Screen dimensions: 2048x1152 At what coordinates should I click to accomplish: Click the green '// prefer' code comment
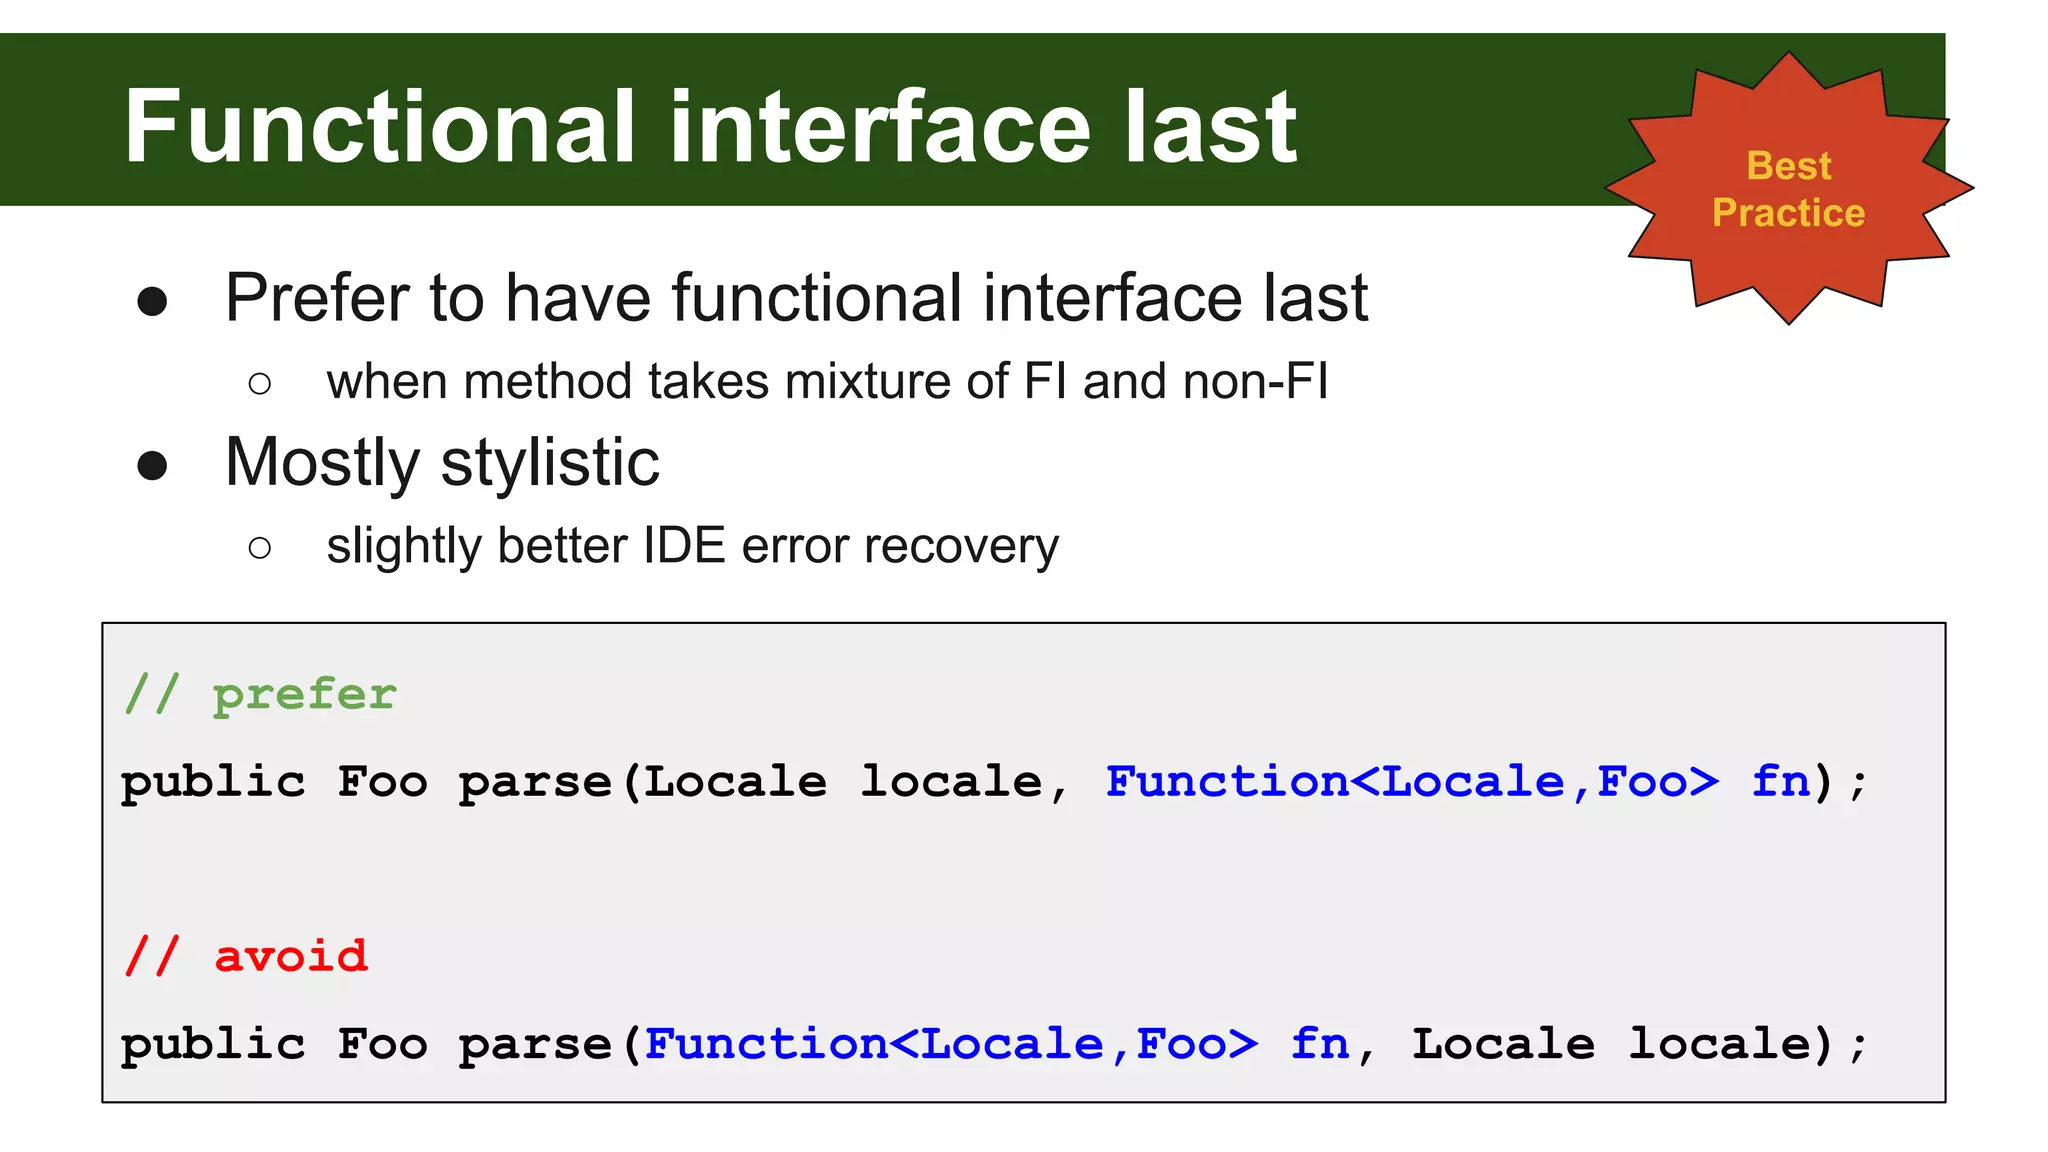[x=260, y=694]
